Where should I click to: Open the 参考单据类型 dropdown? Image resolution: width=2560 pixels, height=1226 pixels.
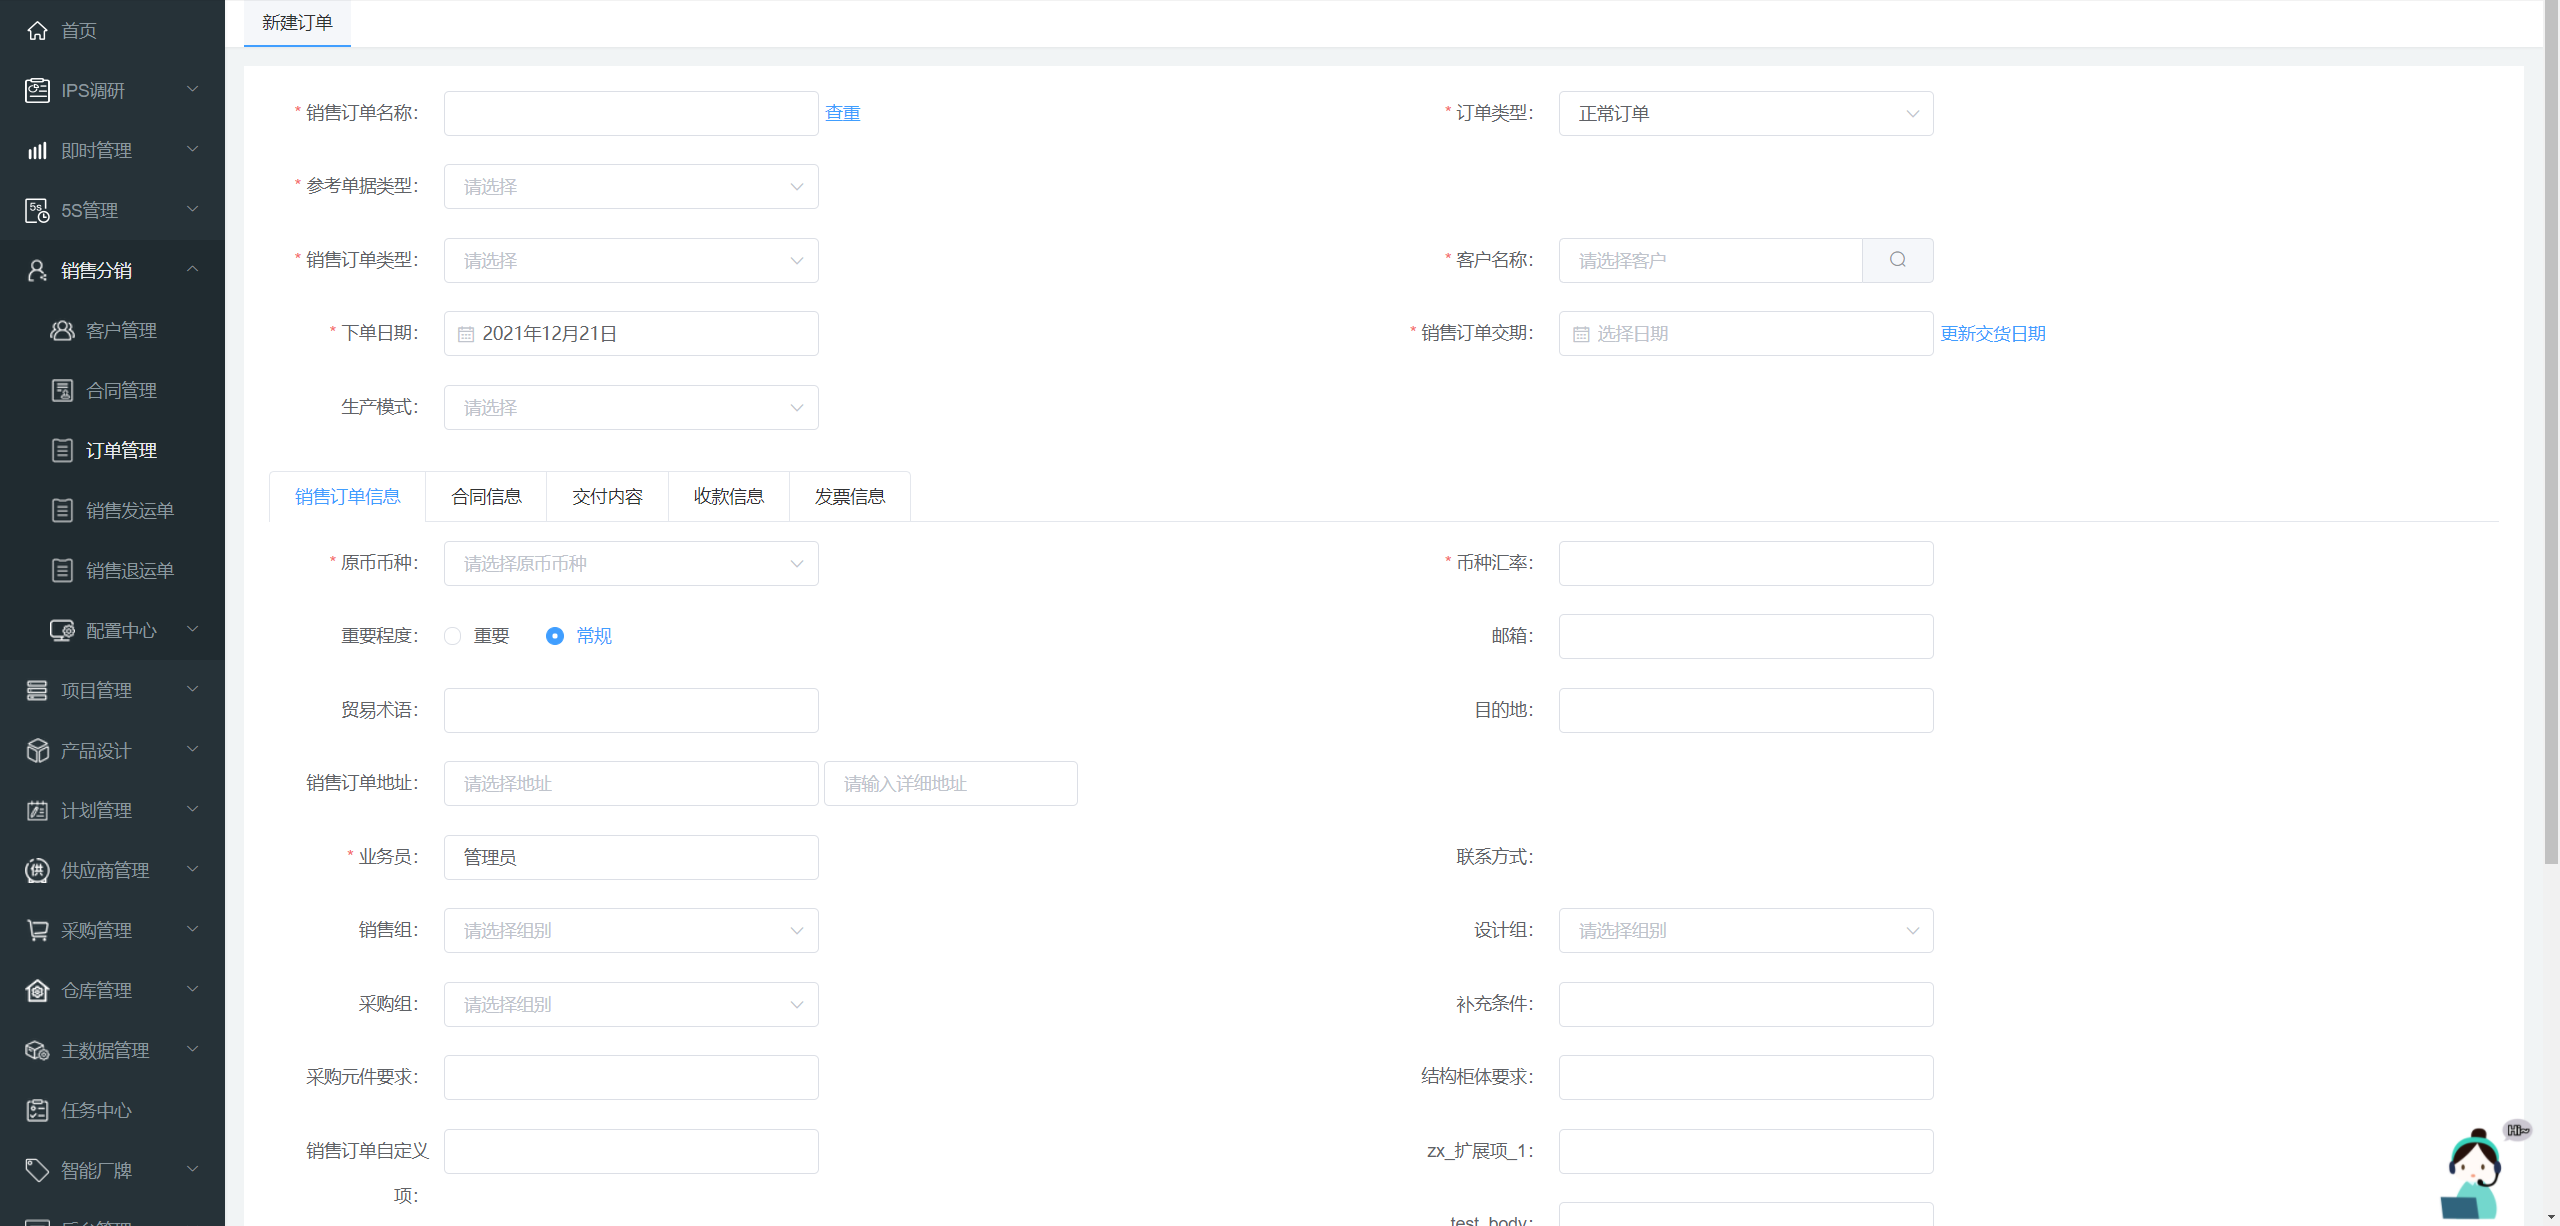(x=630, y=187)
